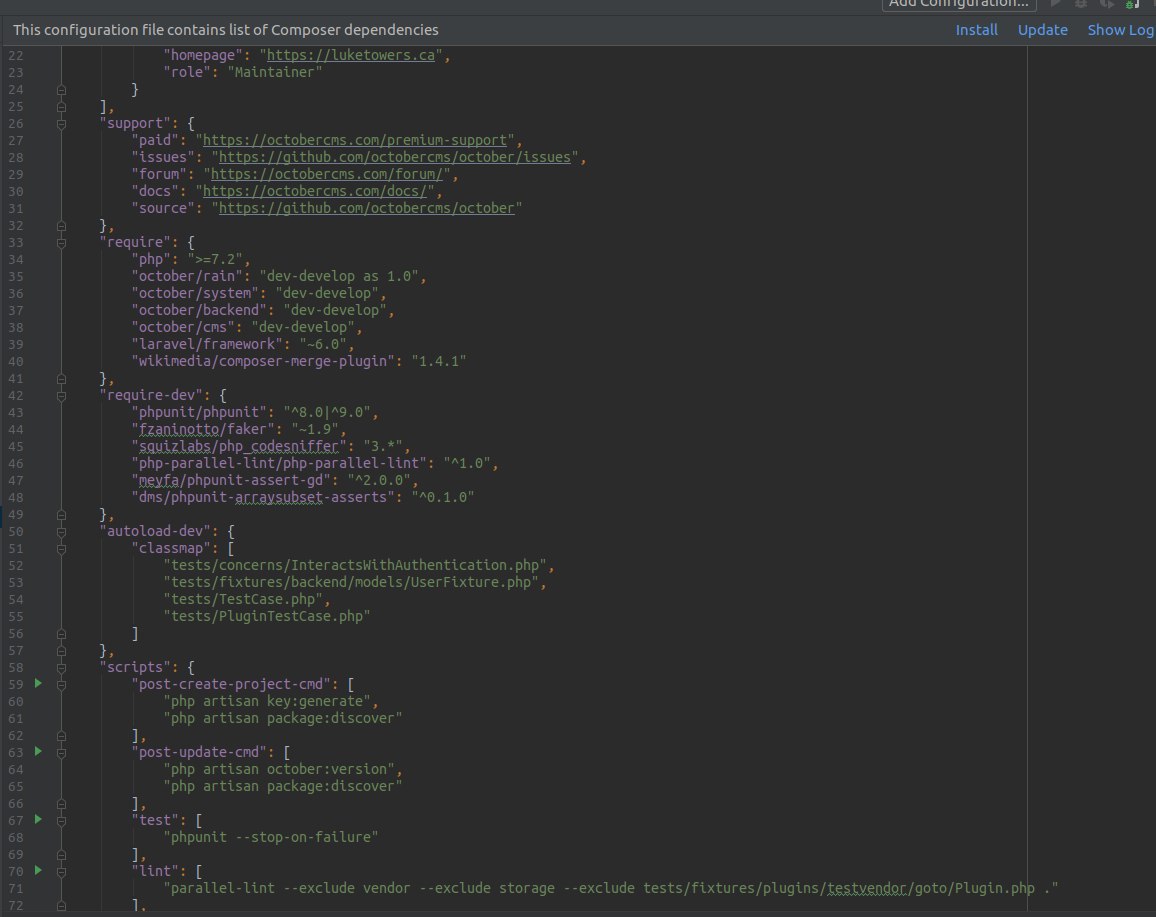
Task: Click the fold end marker on line 41
Action: 61,379
